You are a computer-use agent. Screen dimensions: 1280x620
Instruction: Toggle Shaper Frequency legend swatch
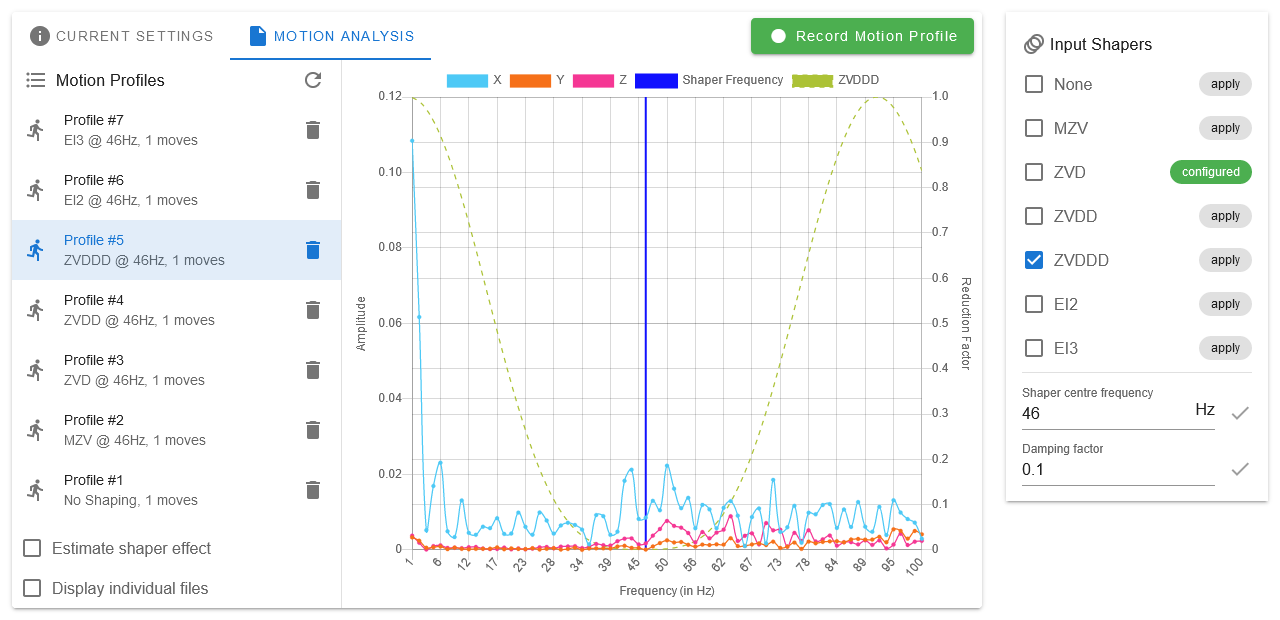coord(656,80)
